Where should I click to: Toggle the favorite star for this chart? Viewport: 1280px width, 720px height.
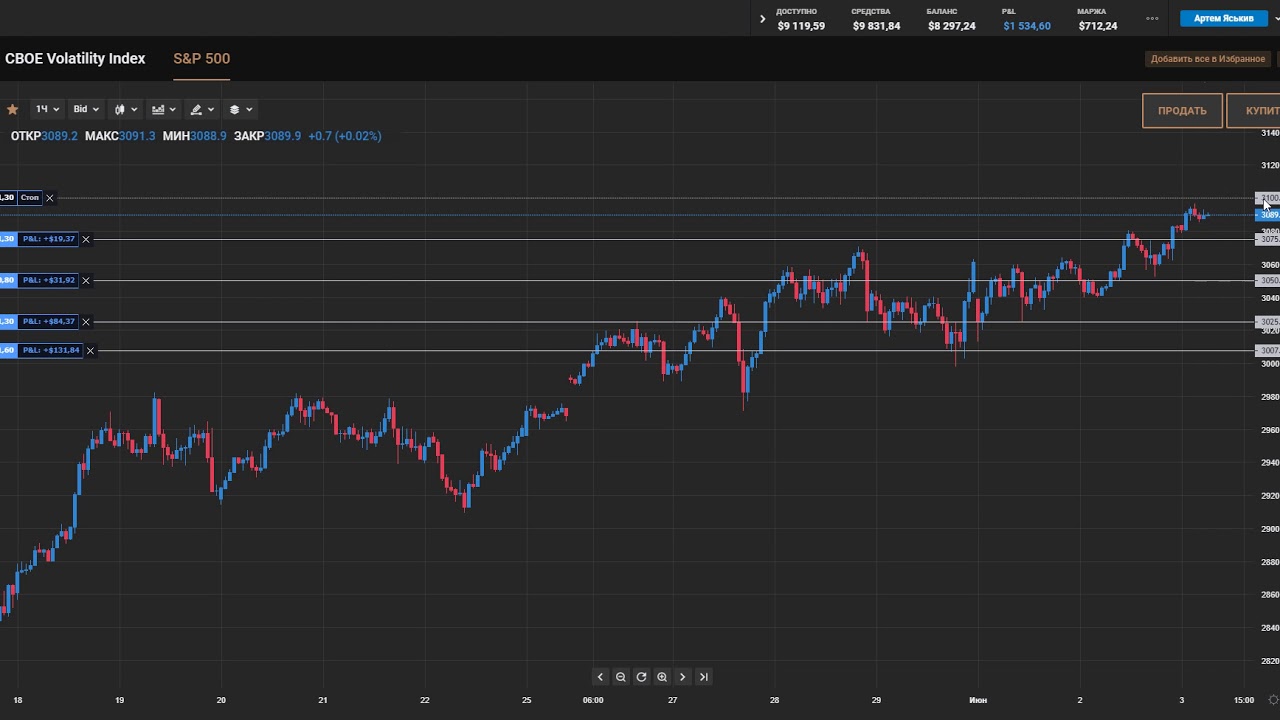[13, 110]
